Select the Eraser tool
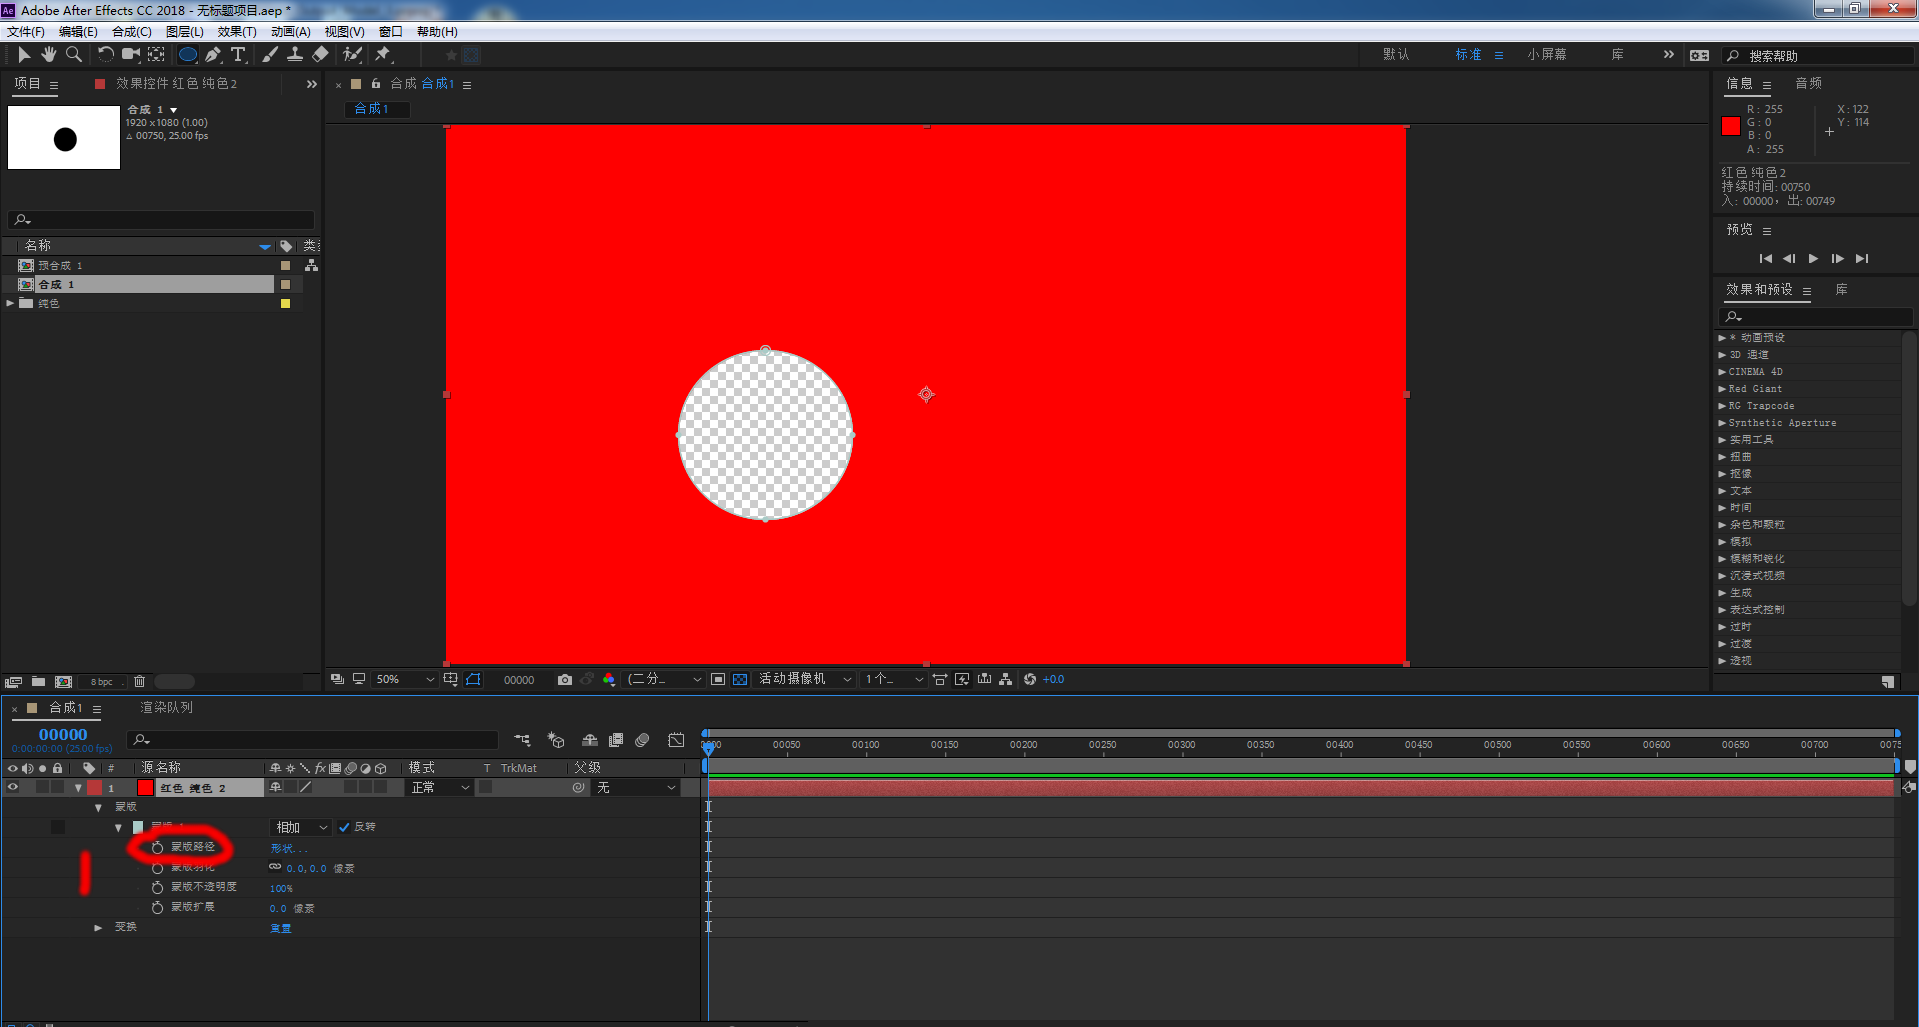 point(321,55)
